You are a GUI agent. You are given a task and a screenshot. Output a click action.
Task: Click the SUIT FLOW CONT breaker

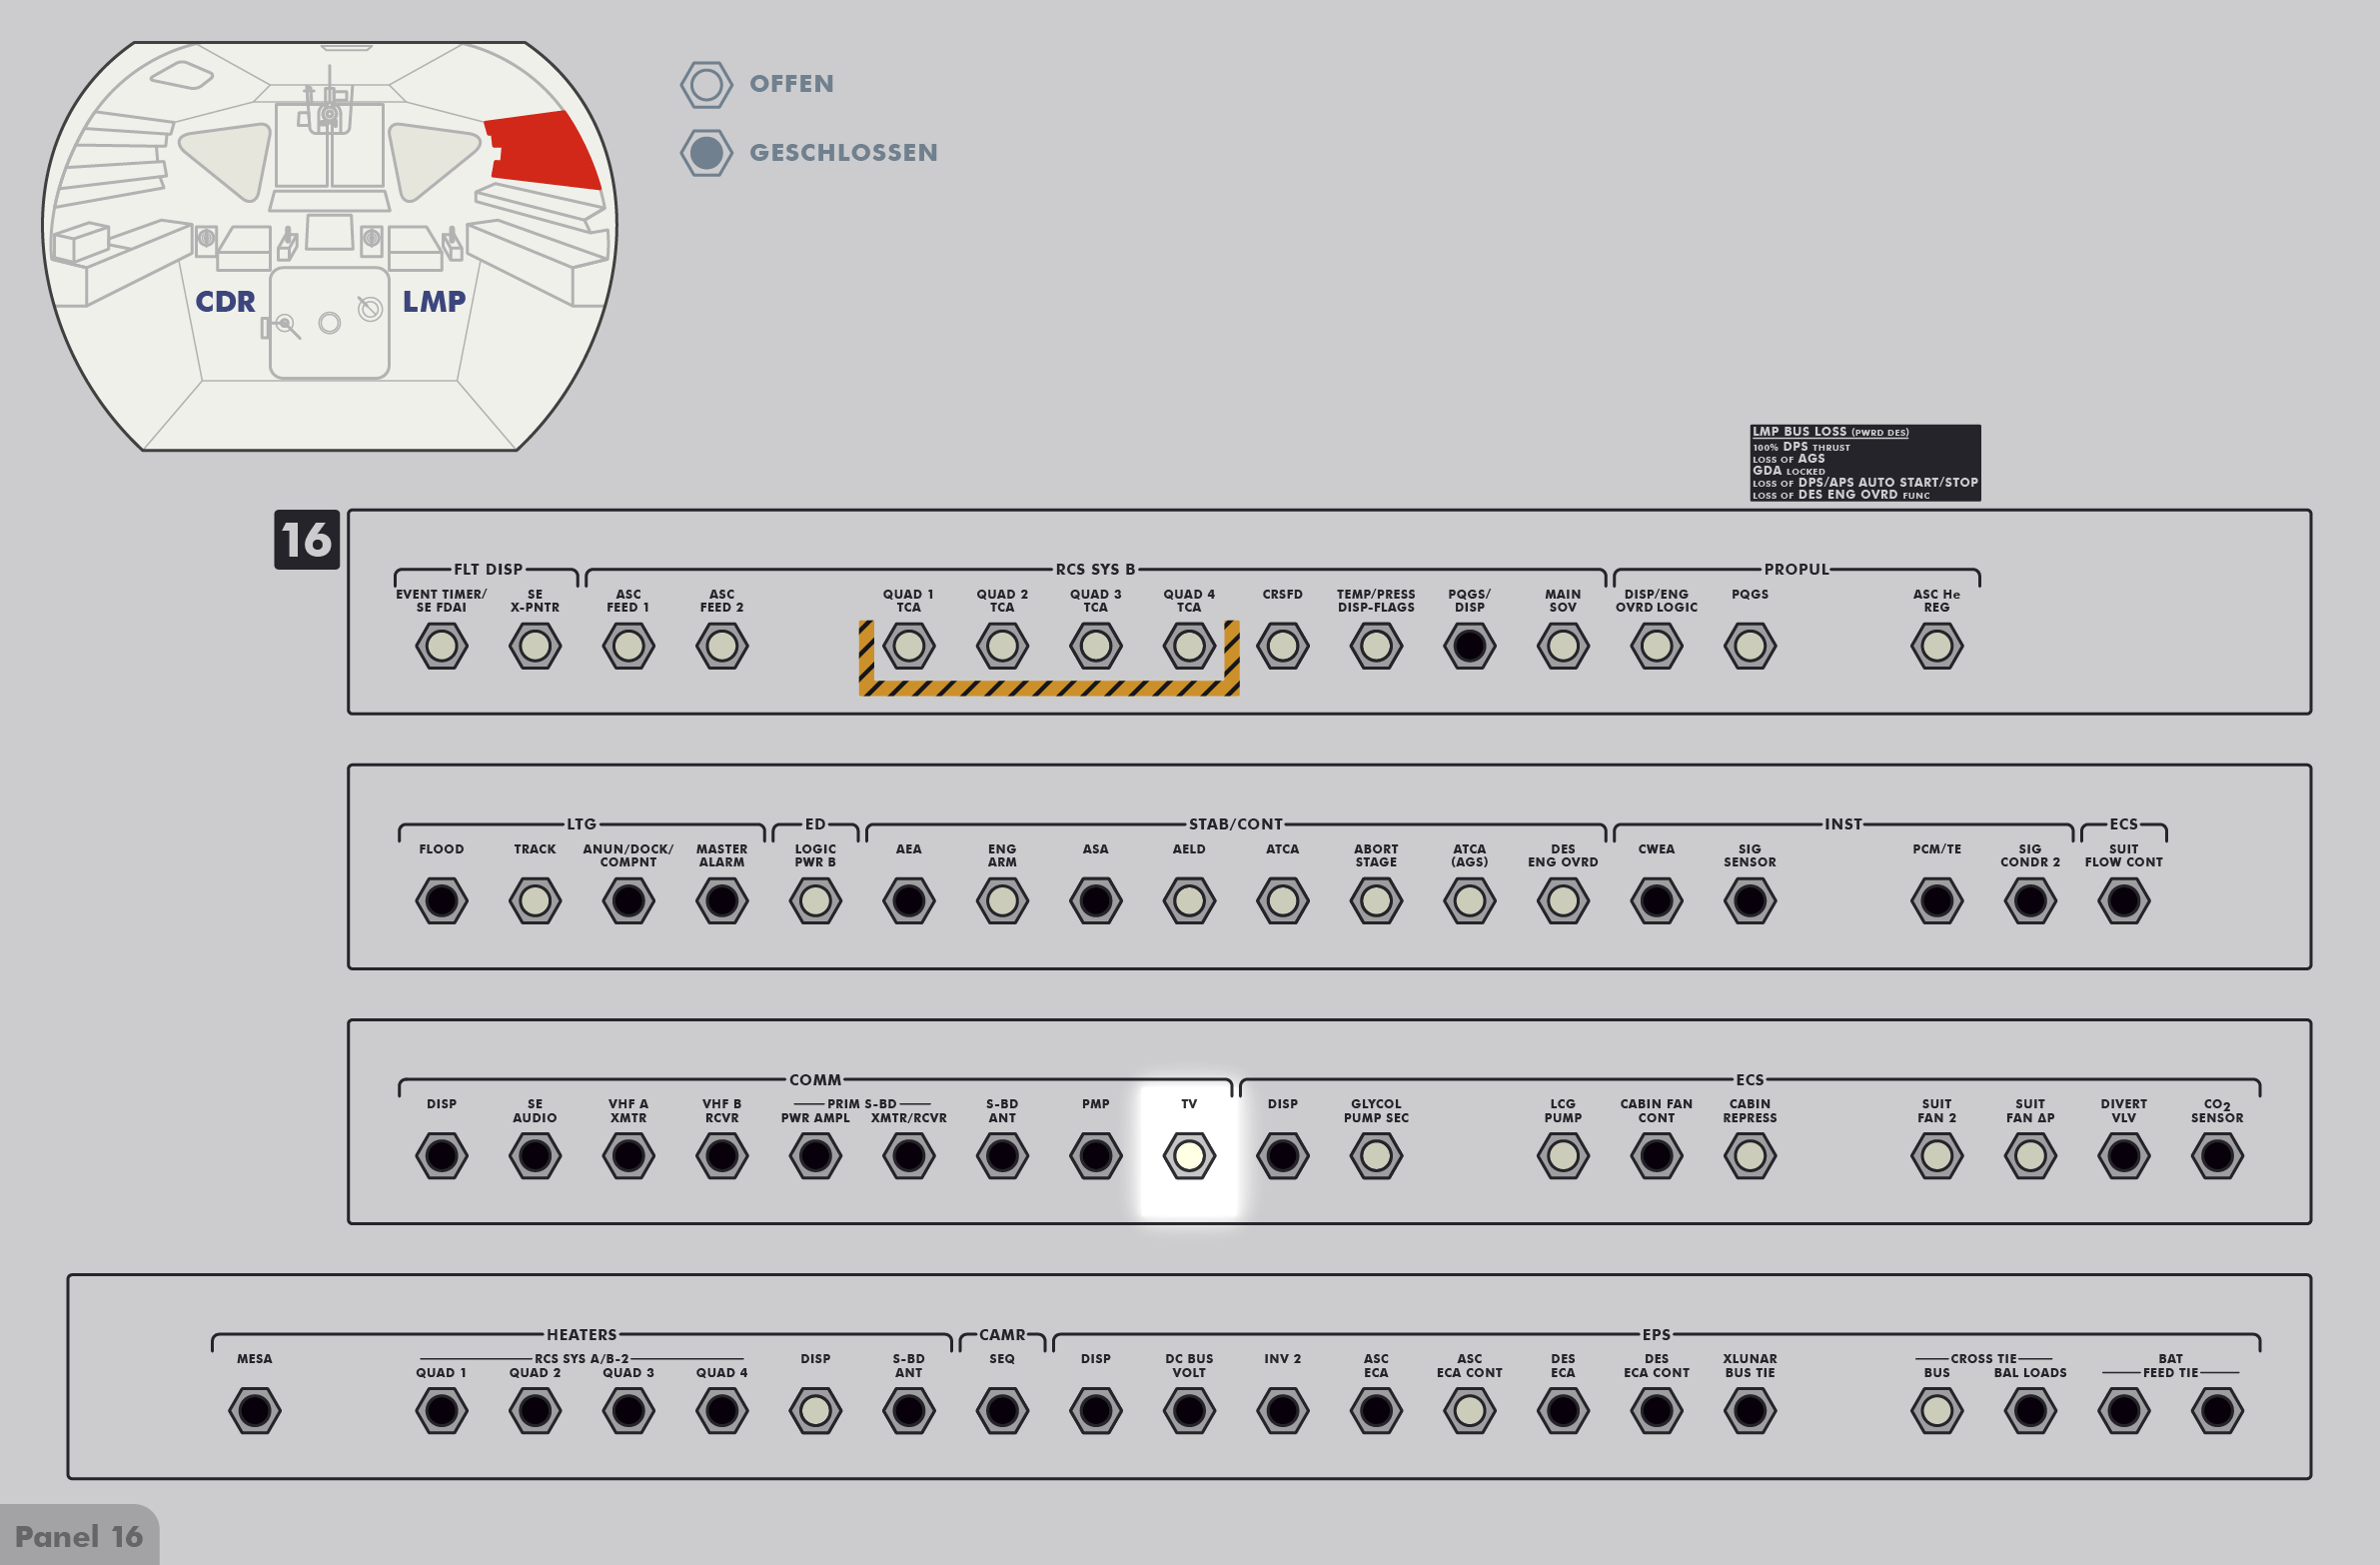pyautogui.click(x=2123, y=901)
